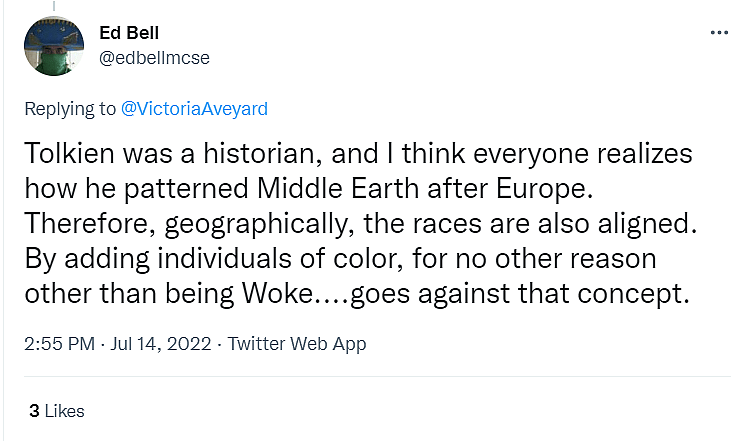
Task: Click the "Replying to" label
Action: 68,109
